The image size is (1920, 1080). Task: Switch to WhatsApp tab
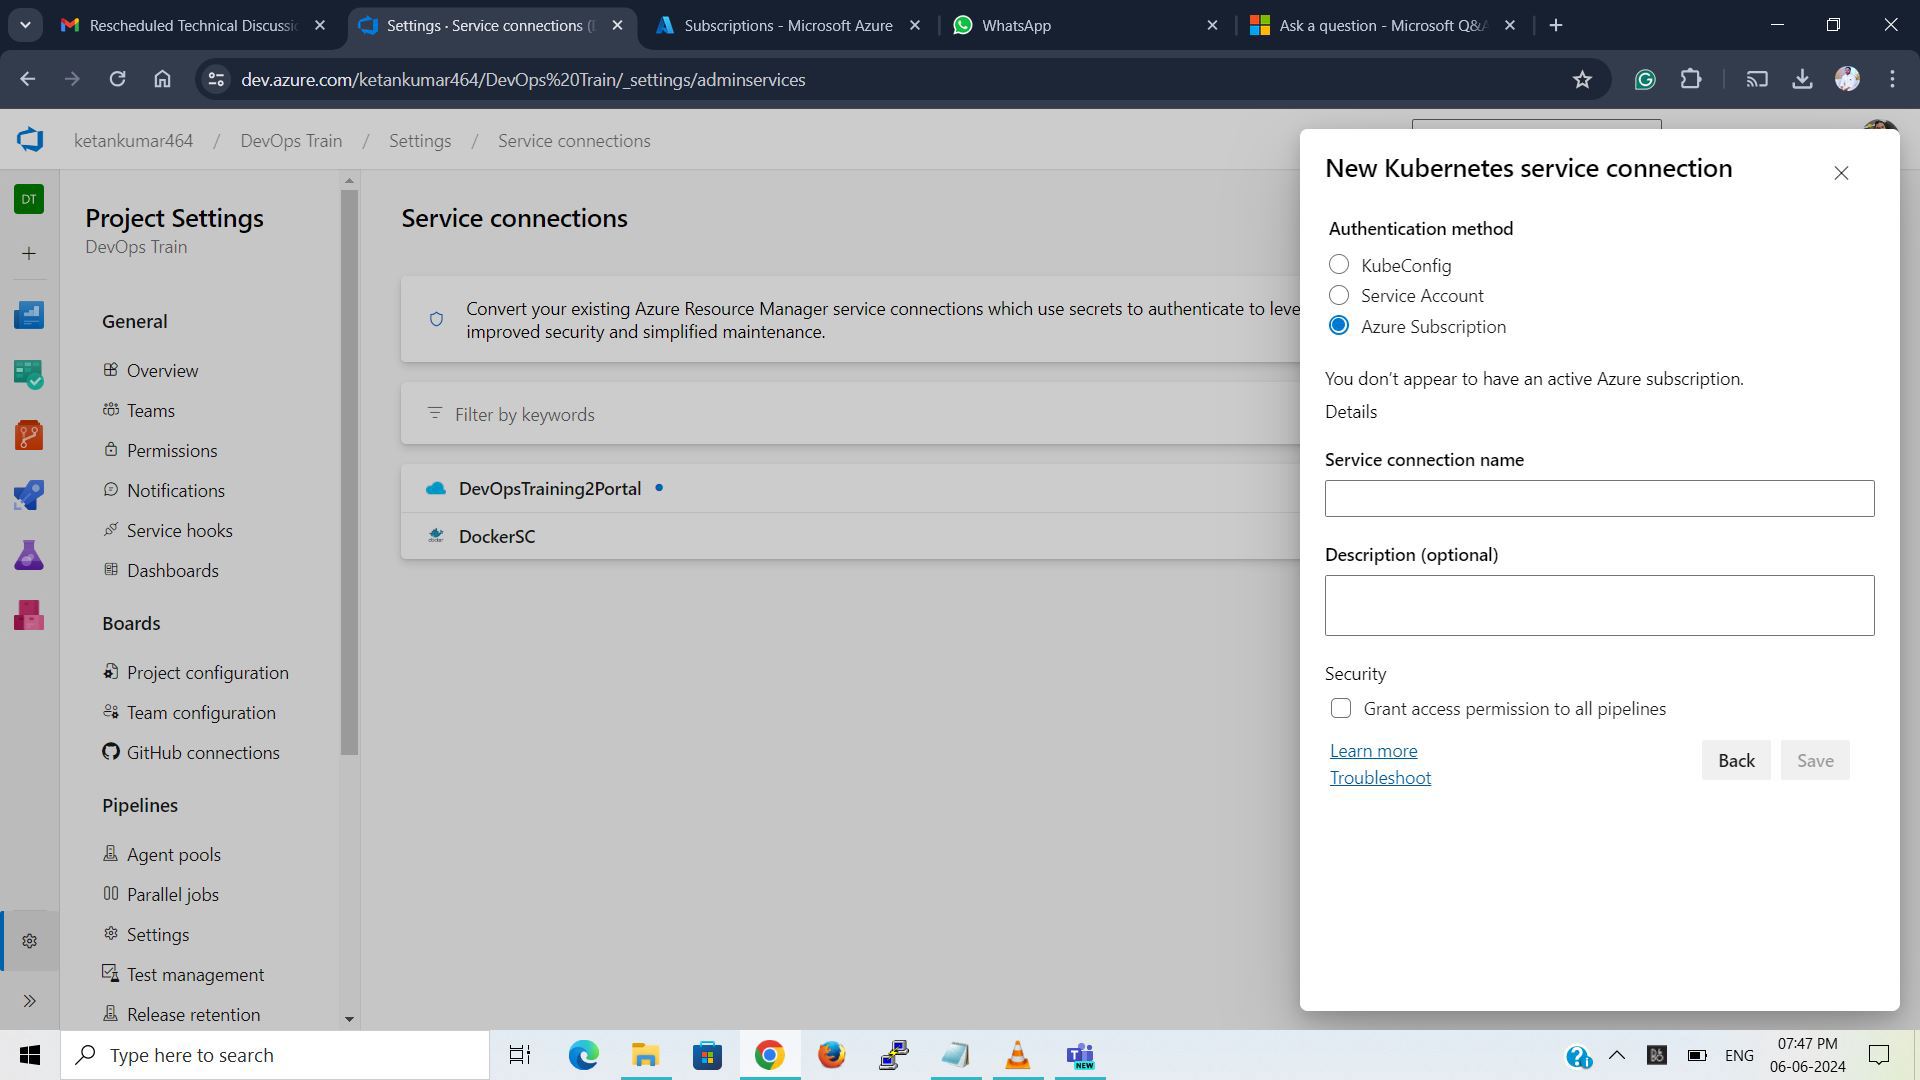point(1085,25)
